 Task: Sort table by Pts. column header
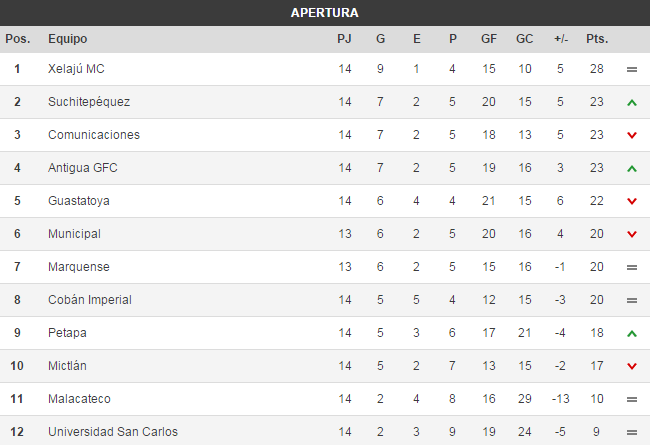point(597,39)
